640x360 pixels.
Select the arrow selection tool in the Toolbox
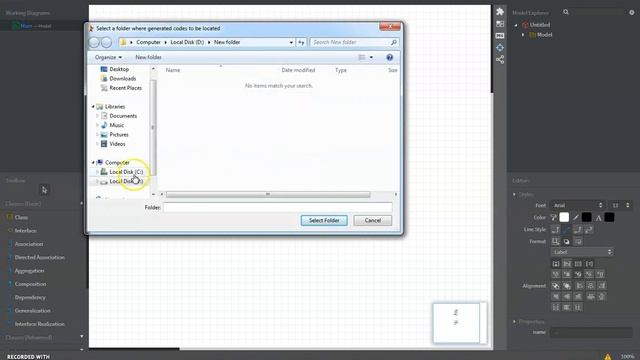(44, 190)
